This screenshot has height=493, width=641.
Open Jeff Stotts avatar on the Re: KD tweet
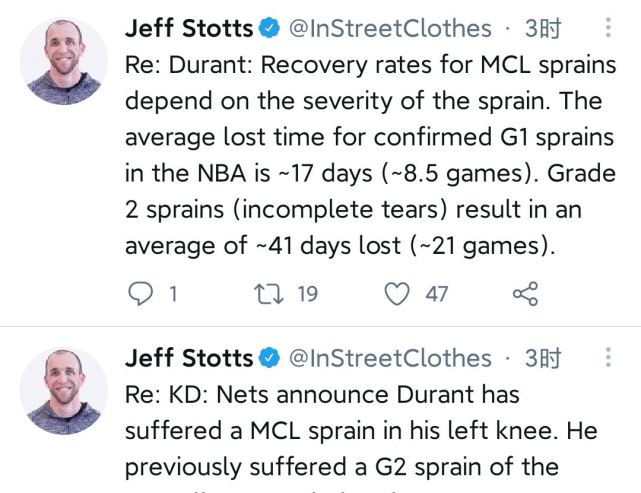pyautogui.click(x=64, y=391)
